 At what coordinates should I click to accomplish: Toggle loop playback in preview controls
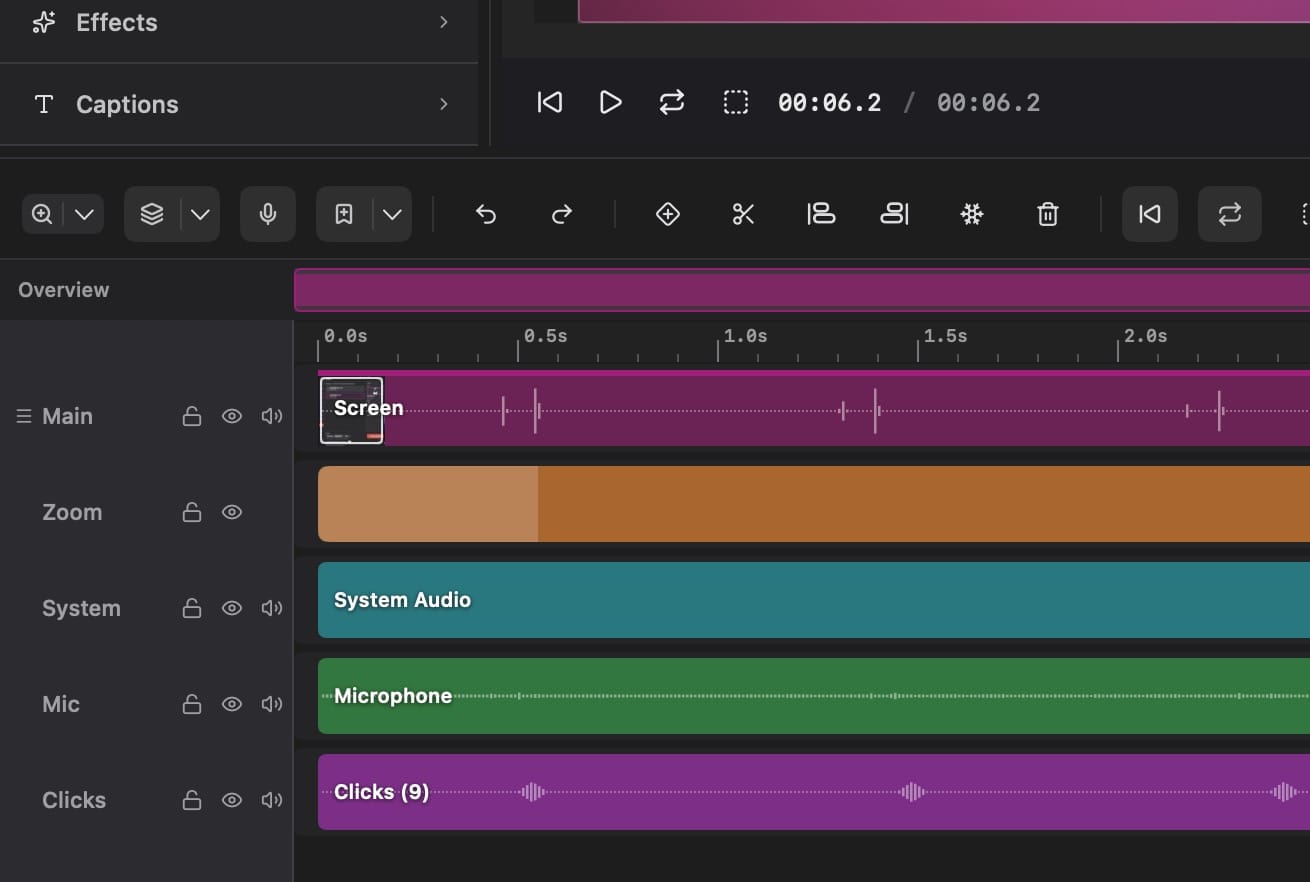tap(672, 102)
